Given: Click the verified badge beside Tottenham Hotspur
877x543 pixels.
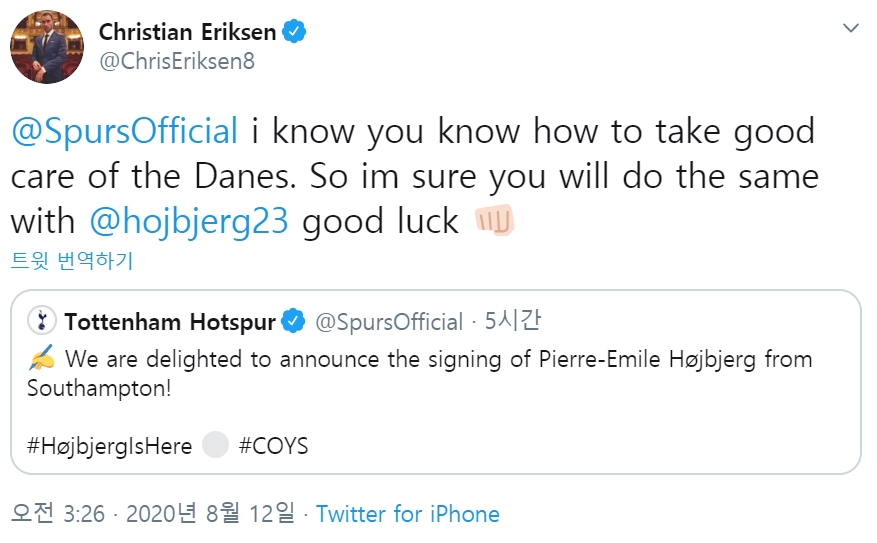Looking at the screenshot, I should pyautogui.click(x=293, y=322).
